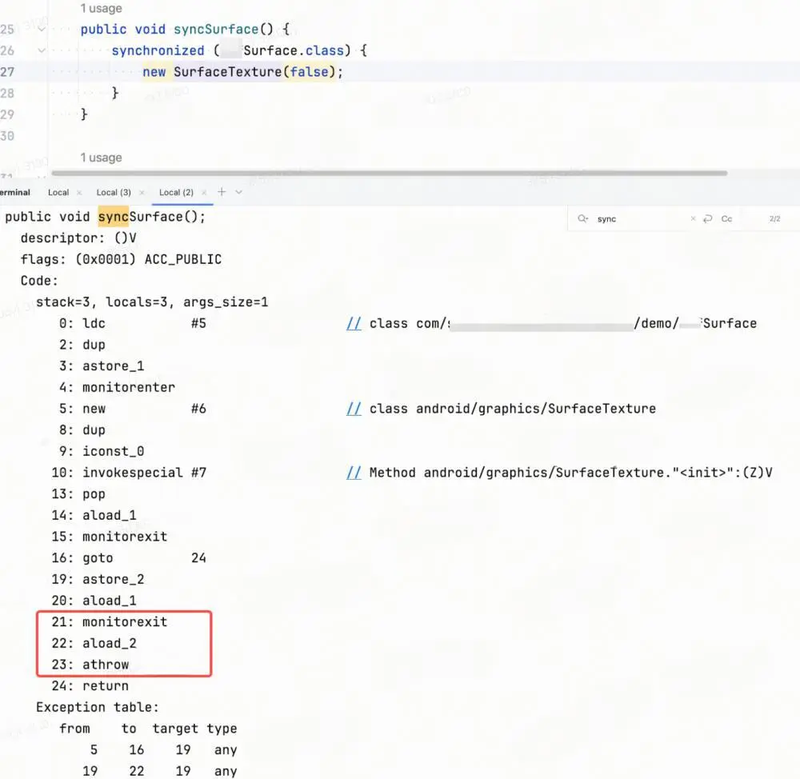Click the editor horizontal scrollbar
The height and width of the screenshot is (779, 800).
[x=389, y=173]
